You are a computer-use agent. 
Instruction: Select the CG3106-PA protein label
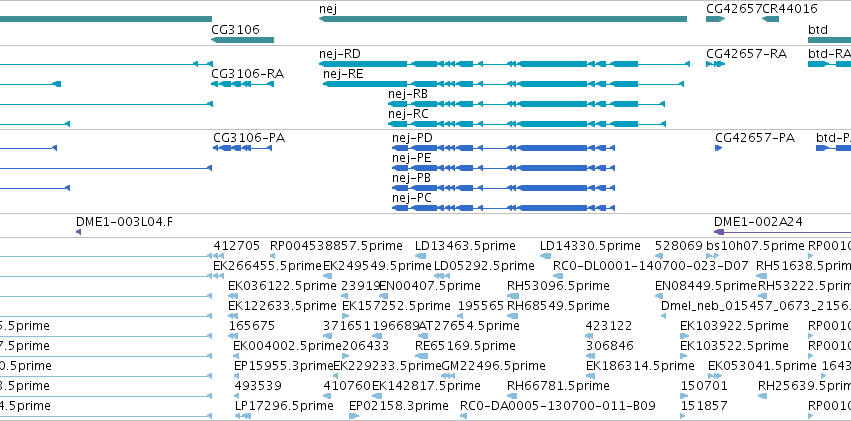pyautogui.click(x=249, y=138)
